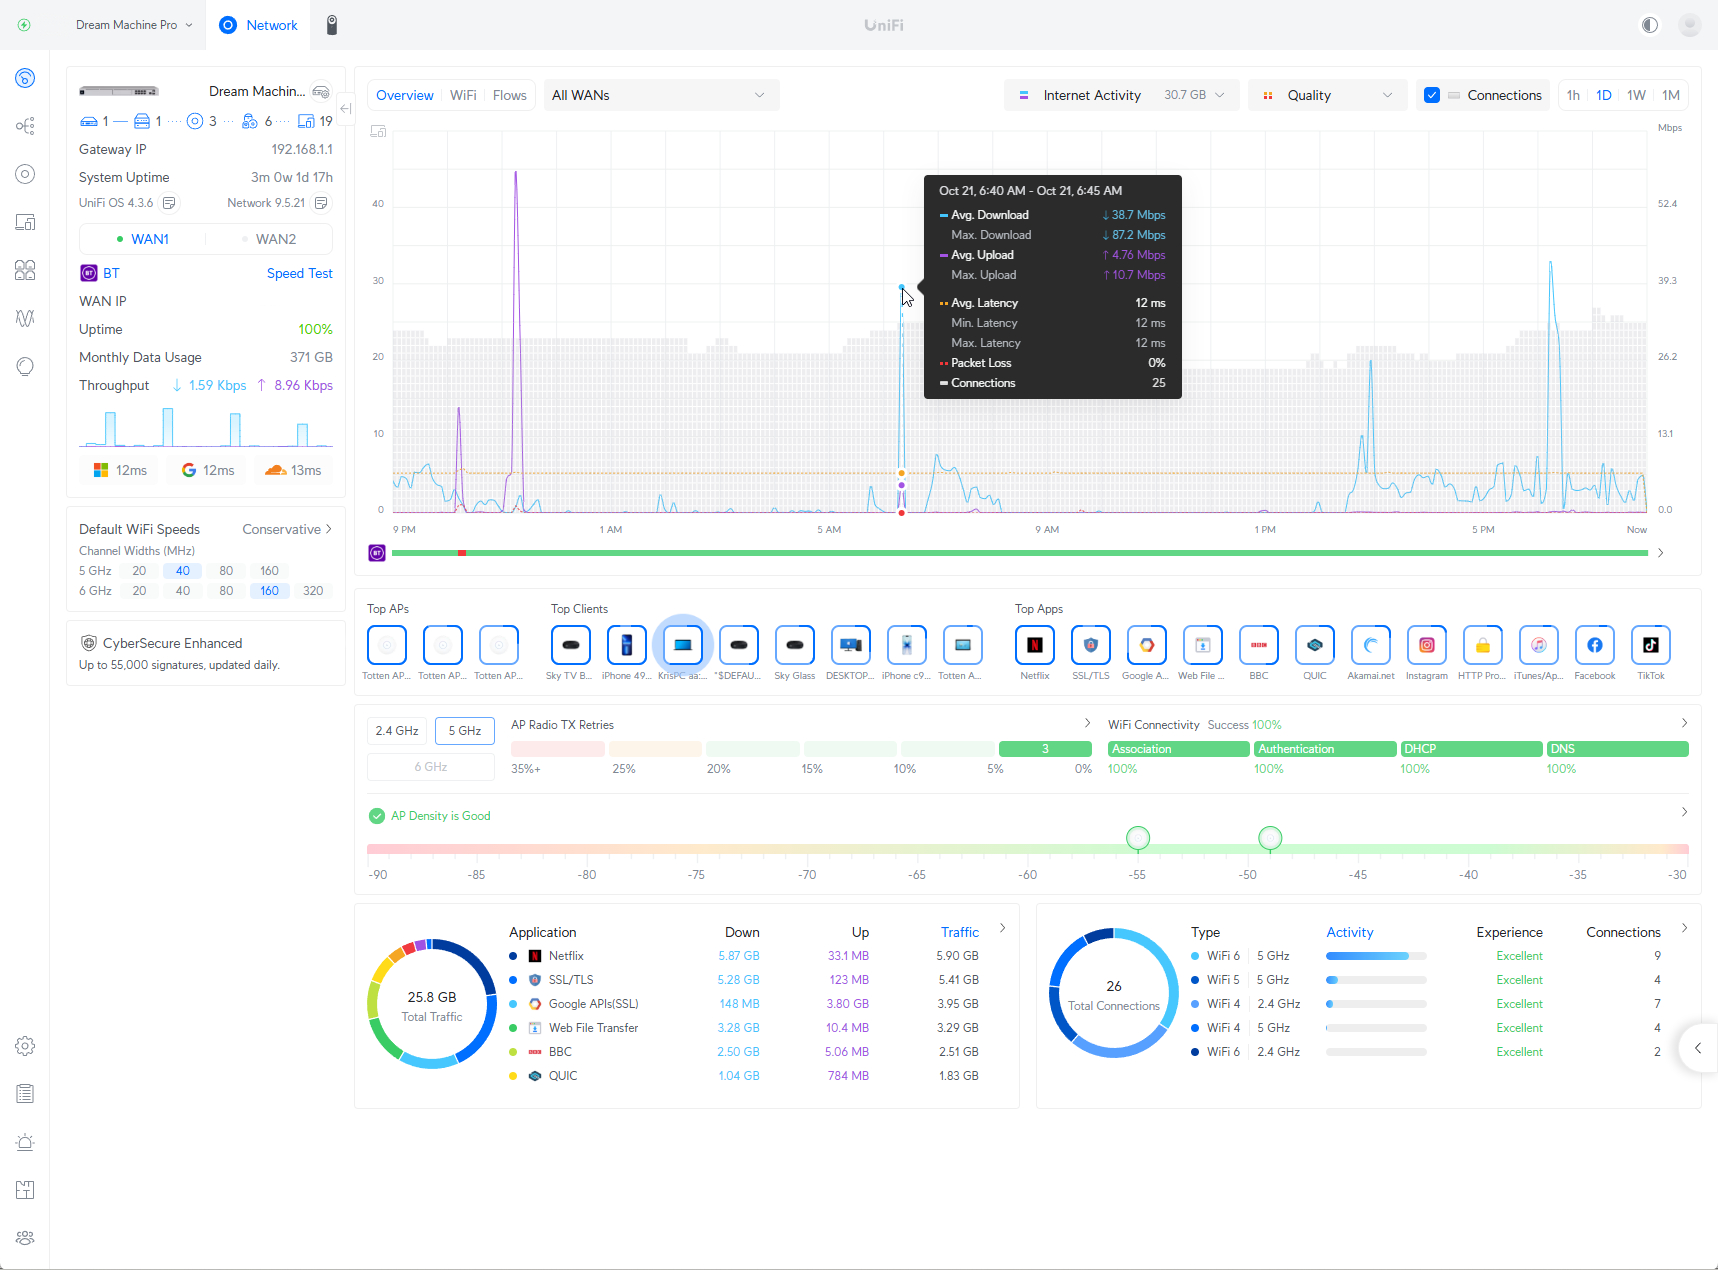Screen dimensions: 1718x1270
Task: Open the system notifications bell icon
Action: [x=24, y=1141]
